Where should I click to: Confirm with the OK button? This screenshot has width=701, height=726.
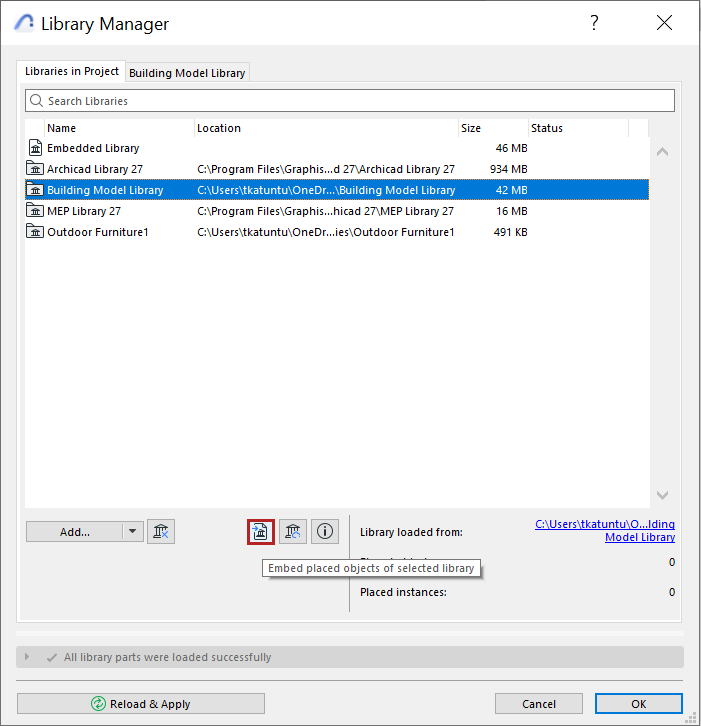[638, 704]
